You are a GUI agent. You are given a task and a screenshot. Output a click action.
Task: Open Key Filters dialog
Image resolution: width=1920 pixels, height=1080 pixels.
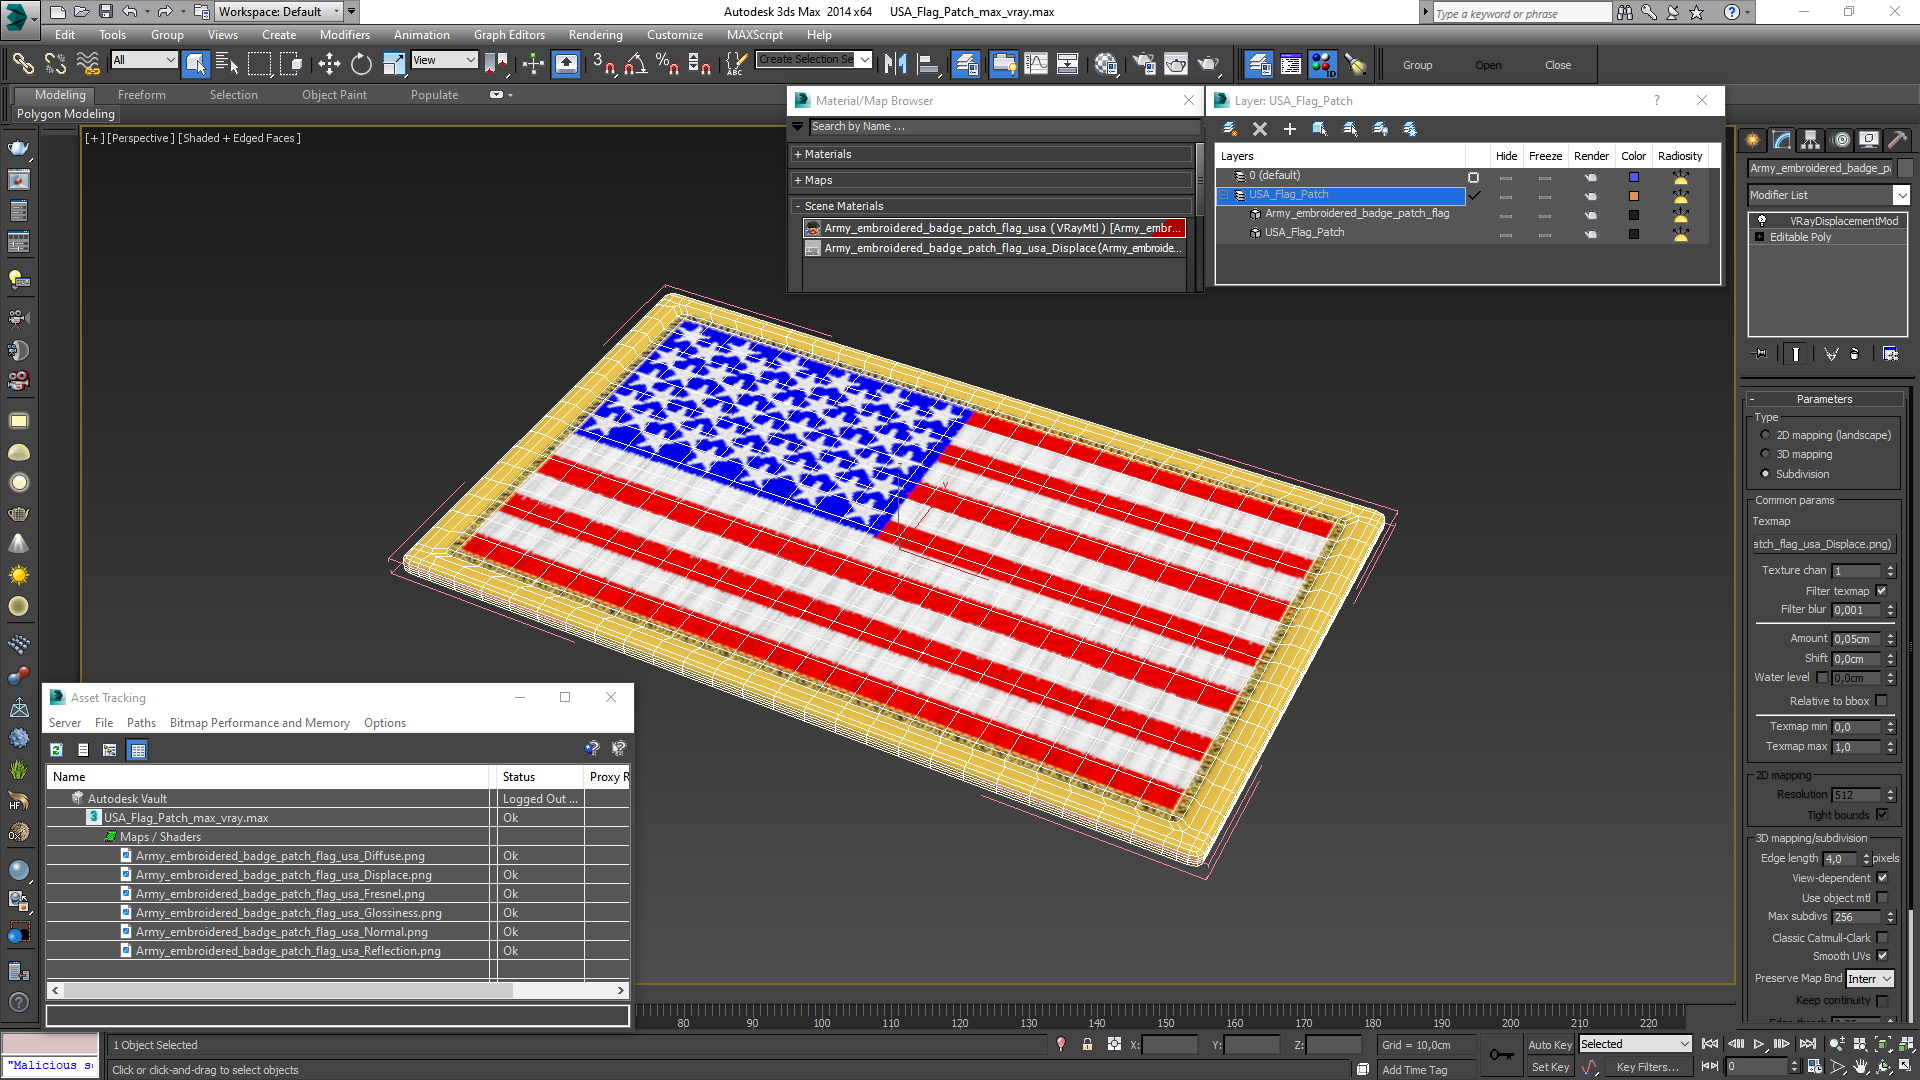click(1647, 1067)
